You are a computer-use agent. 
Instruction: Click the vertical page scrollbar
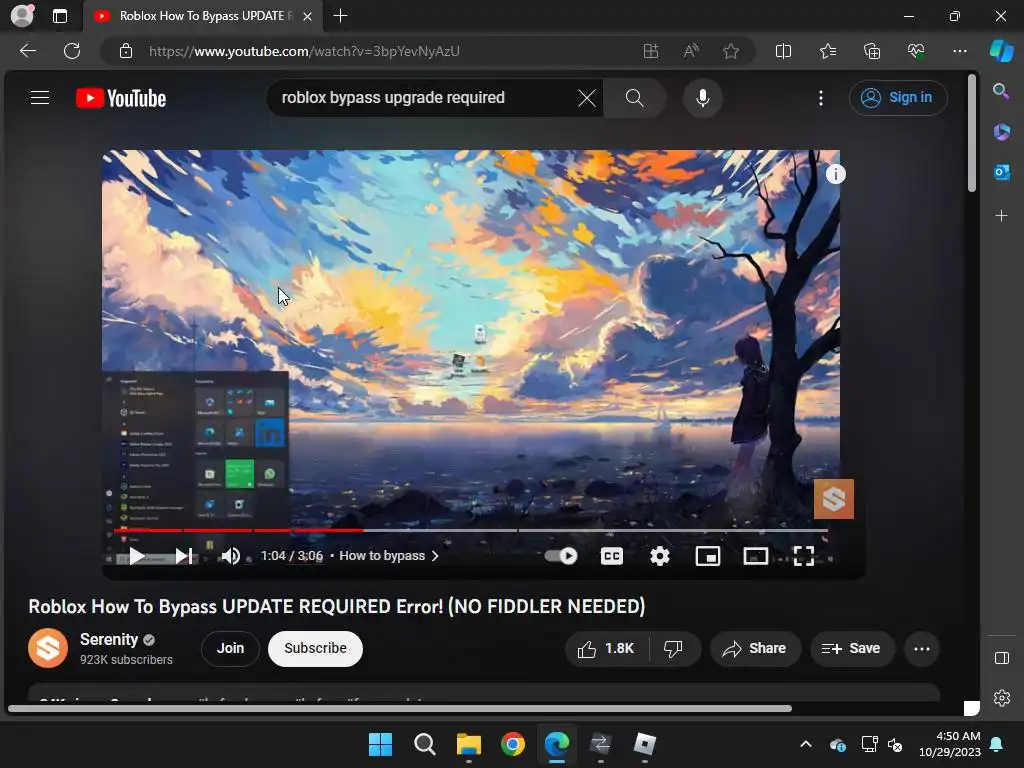coord(972,134)
